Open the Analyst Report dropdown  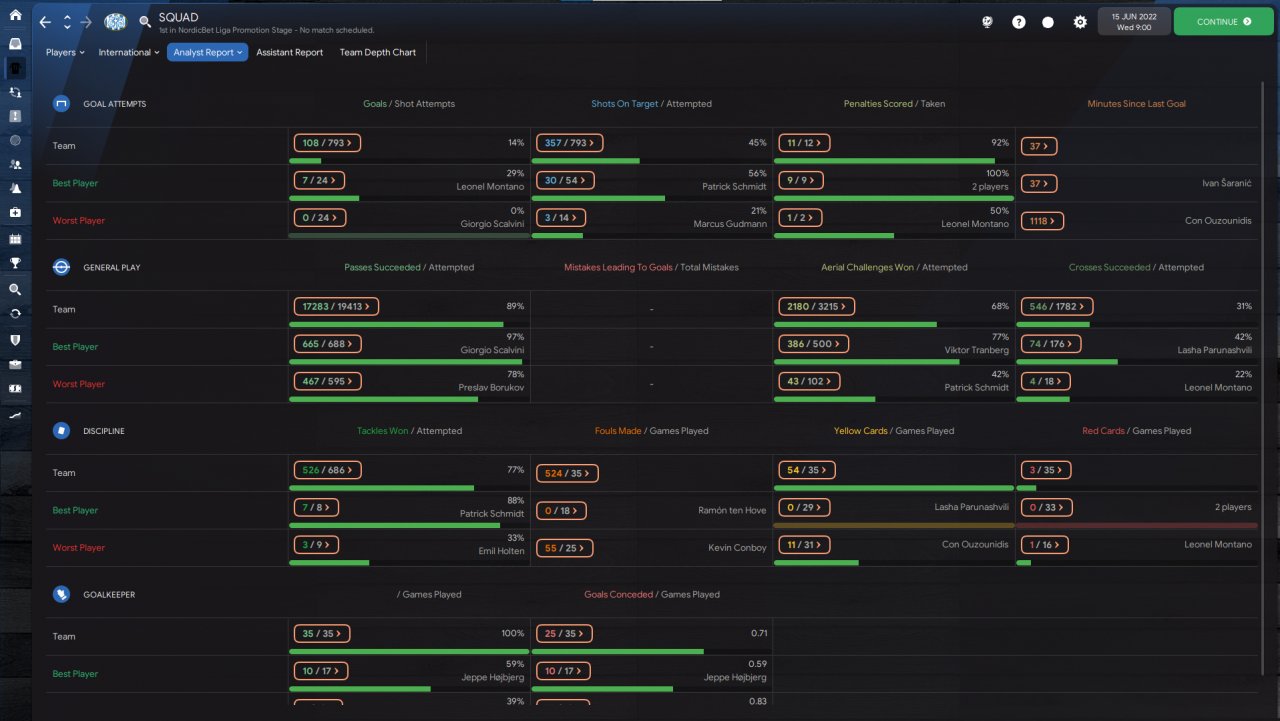coord(208,52)
